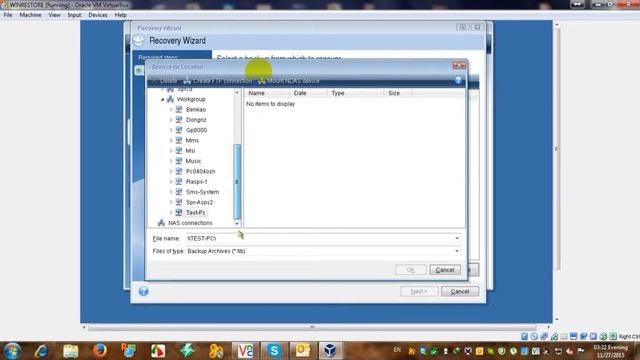Select Test-Pc in the network tree
Screen dimensions: 640x360
[x=196, y=213]
